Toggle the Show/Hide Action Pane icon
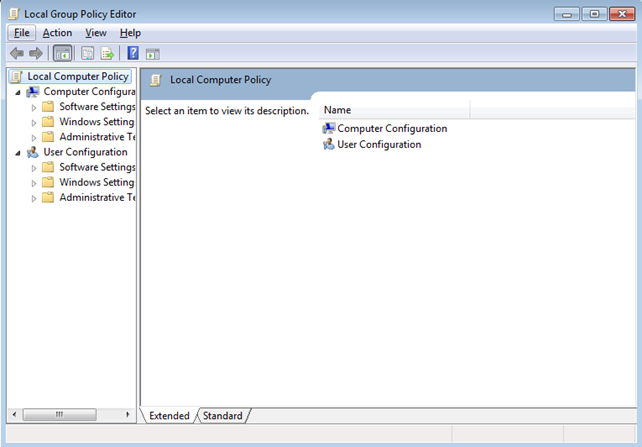 coord(153,53)
